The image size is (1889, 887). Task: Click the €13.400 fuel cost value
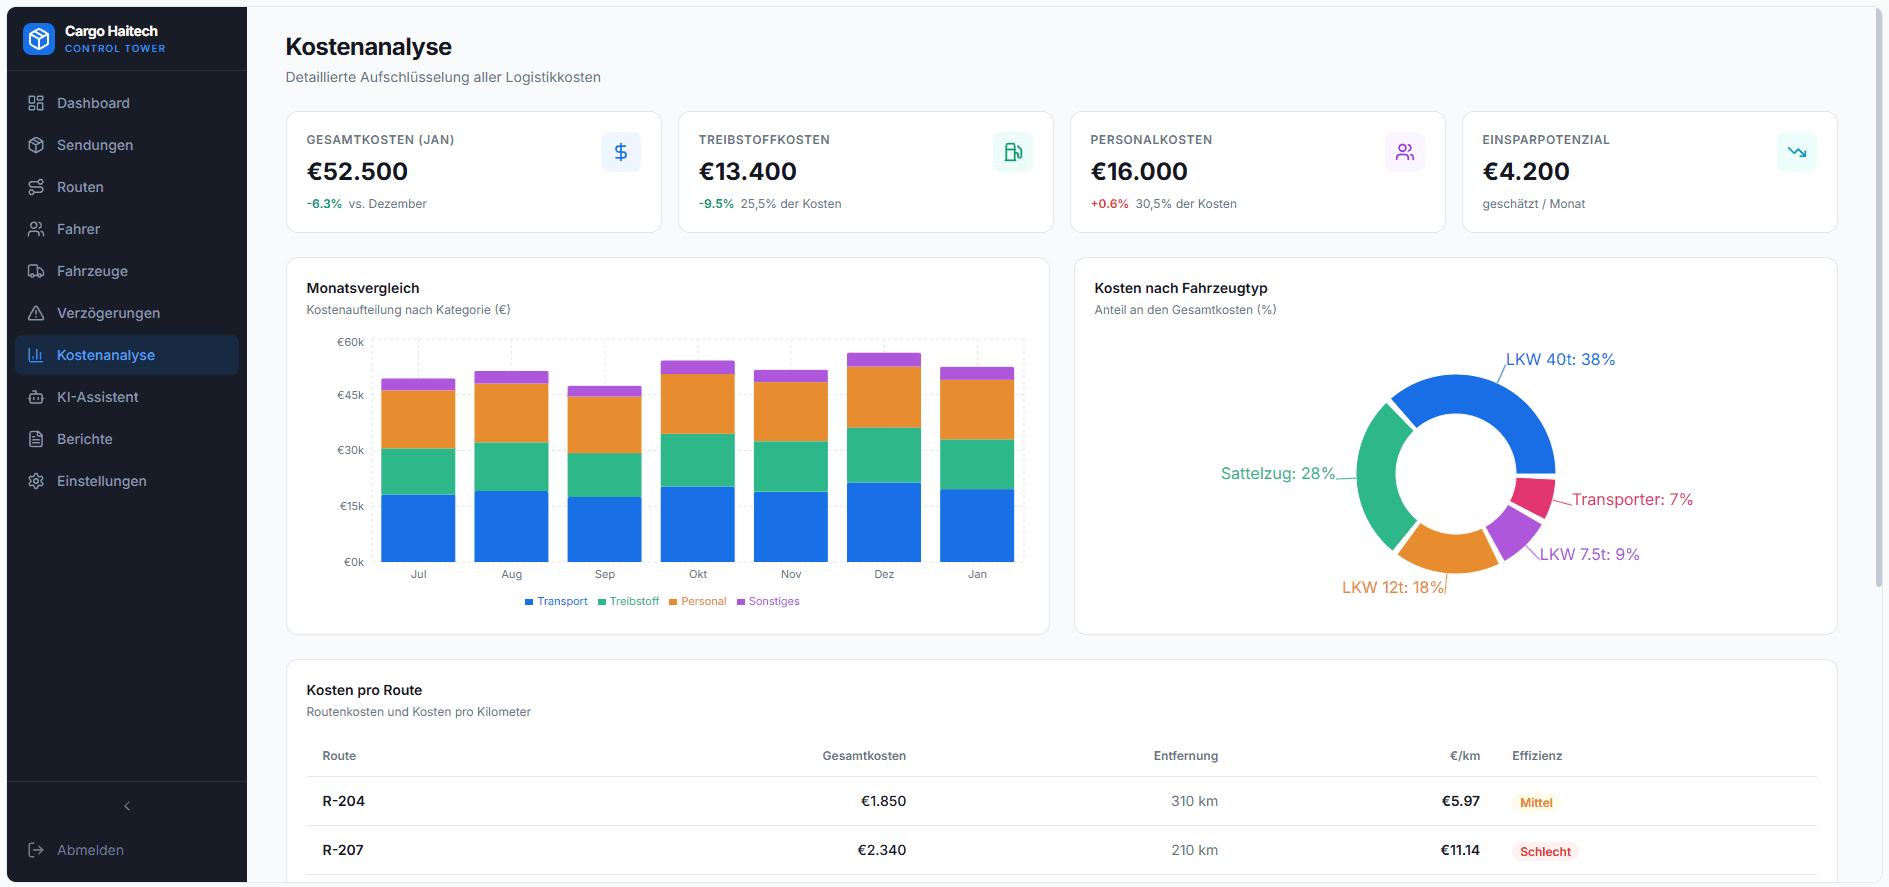click(x=748, y=172)
